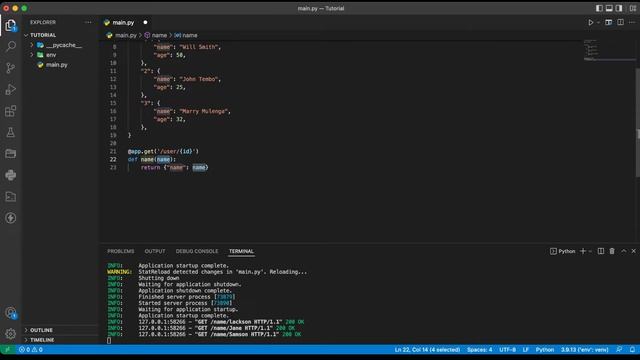Run the Python file with play icon
Image resolution: width=640 pixels, height=360 pixels.
tap(591, 22)
